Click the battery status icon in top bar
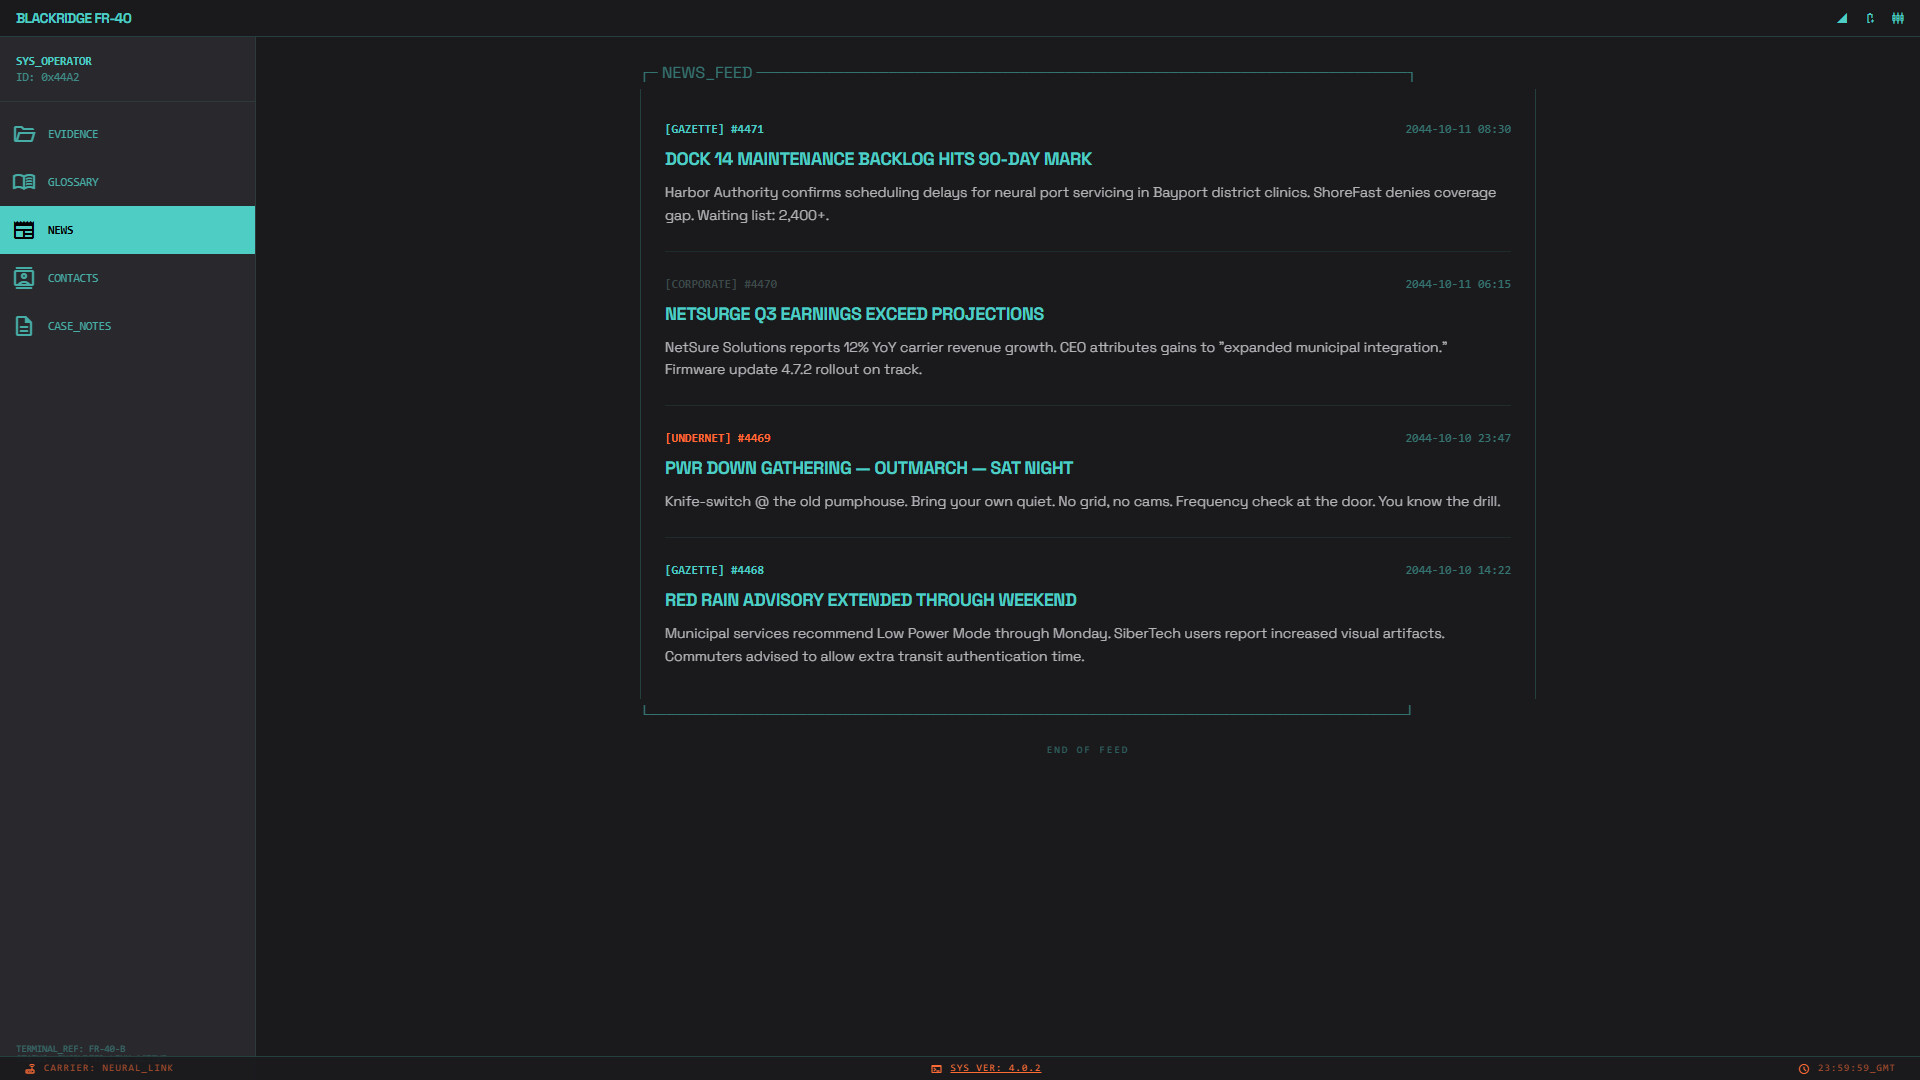This screenshot has height=1080, width=1920. coord(1869,18)
